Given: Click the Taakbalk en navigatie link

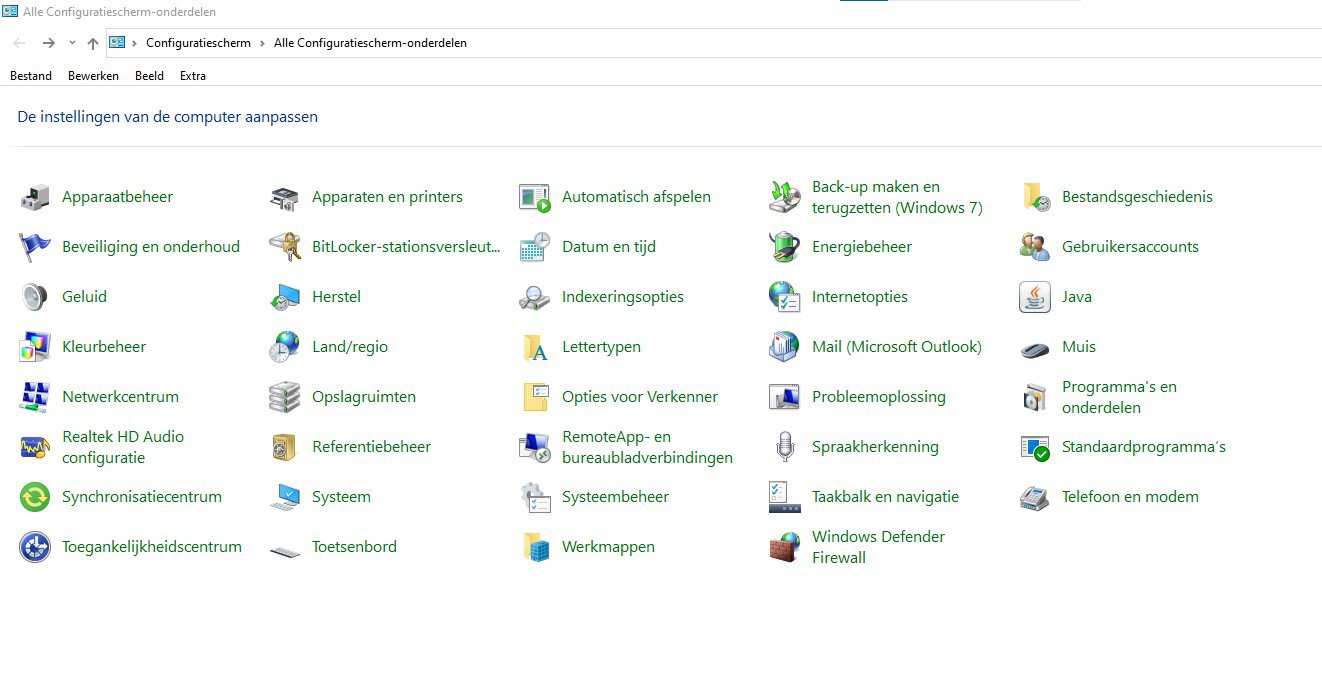Looking at the screenshot, I should pos(885,497).
